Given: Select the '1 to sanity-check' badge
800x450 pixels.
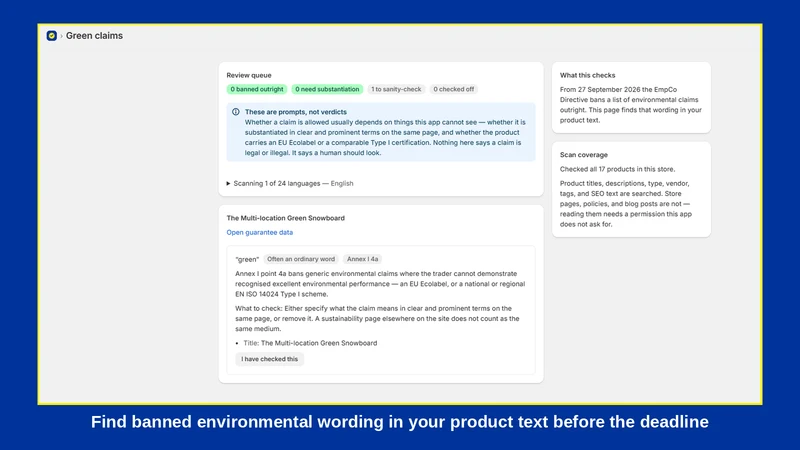Looking at the screenshot, I should (x=396, y=89).
